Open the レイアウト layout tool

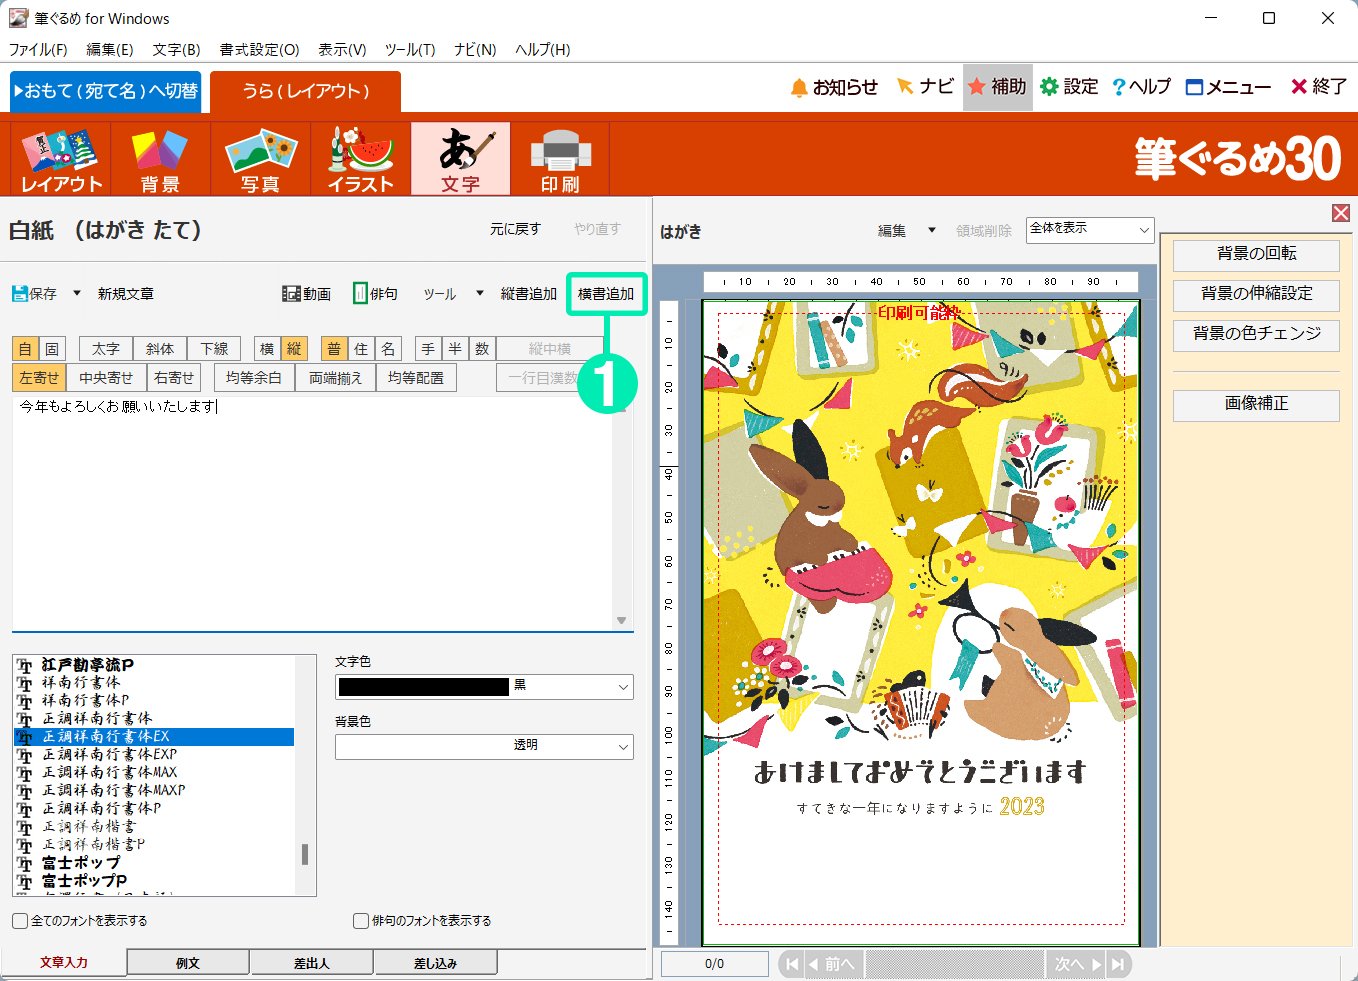61,159
